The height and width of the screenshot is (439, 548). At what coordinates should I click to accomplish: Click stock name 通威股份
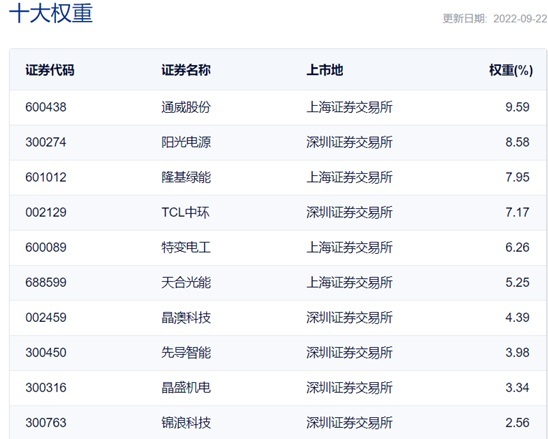click(186, 107)
